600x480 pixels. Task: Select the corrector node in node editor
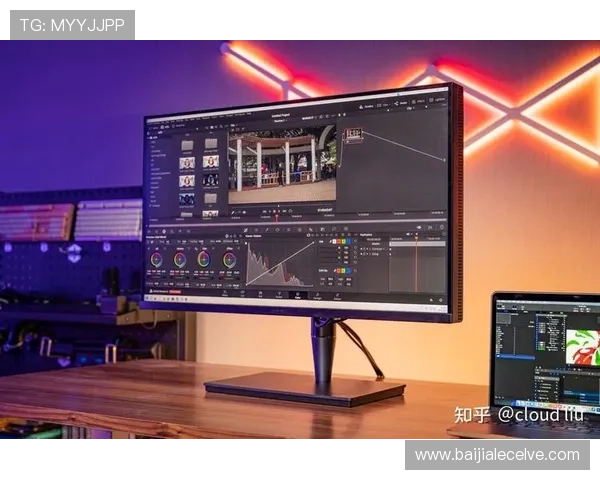point(353,134)
